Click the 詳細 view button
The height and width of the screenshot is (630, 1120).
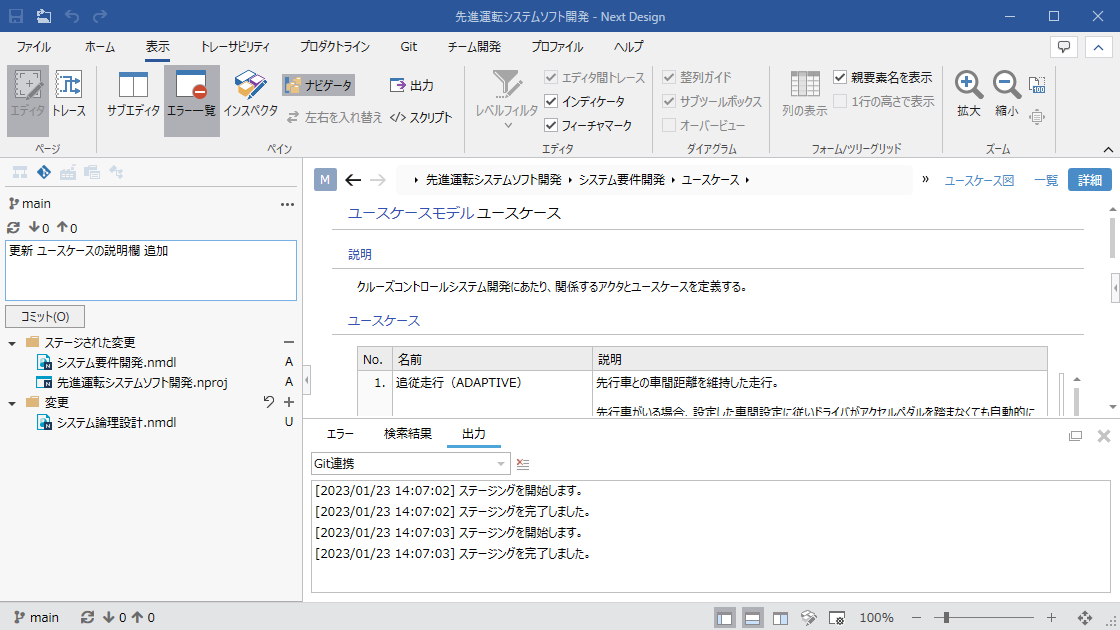click(1090, 180)
